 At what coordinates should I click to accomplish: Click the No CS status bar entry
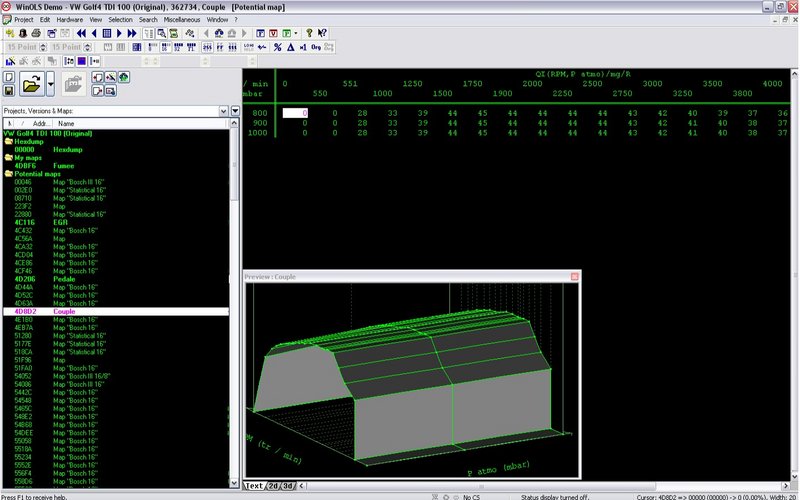[x=471, y=497]
